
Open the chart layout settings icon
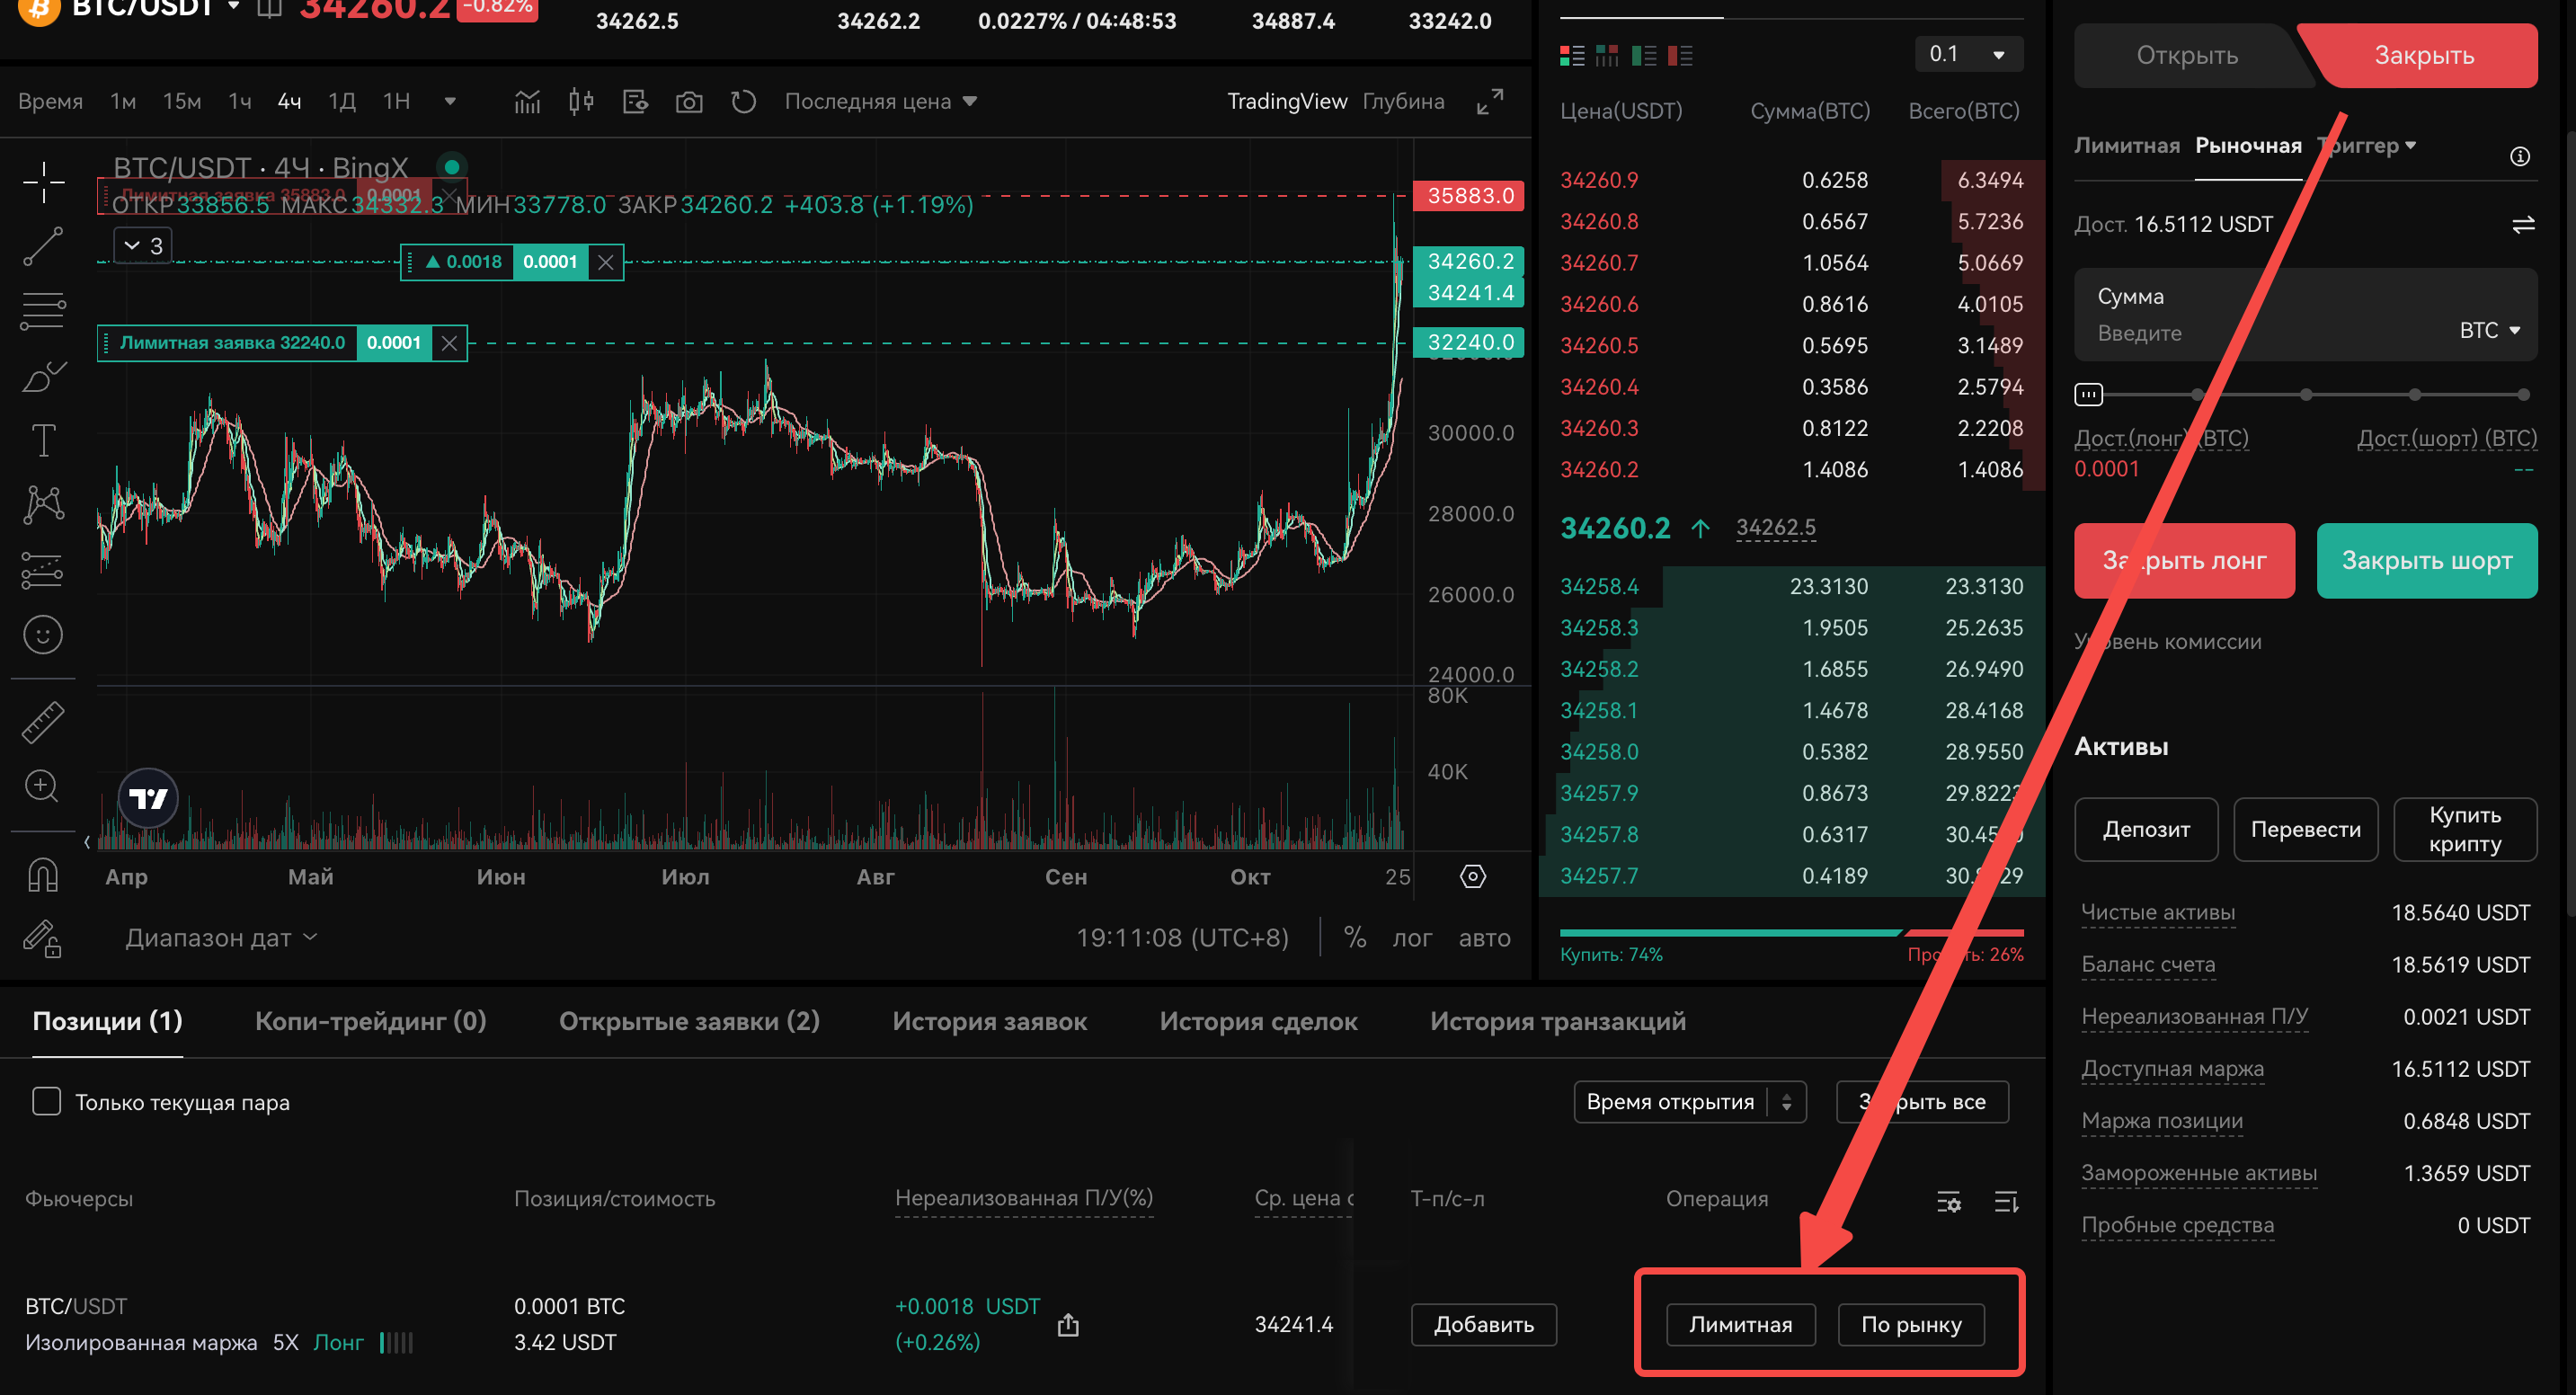(x=635, y=101)
